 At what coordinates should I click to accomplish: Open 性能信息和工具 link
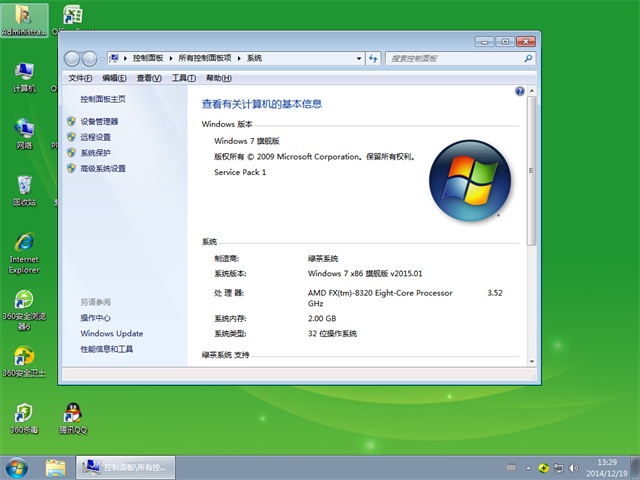pos(107,349)
